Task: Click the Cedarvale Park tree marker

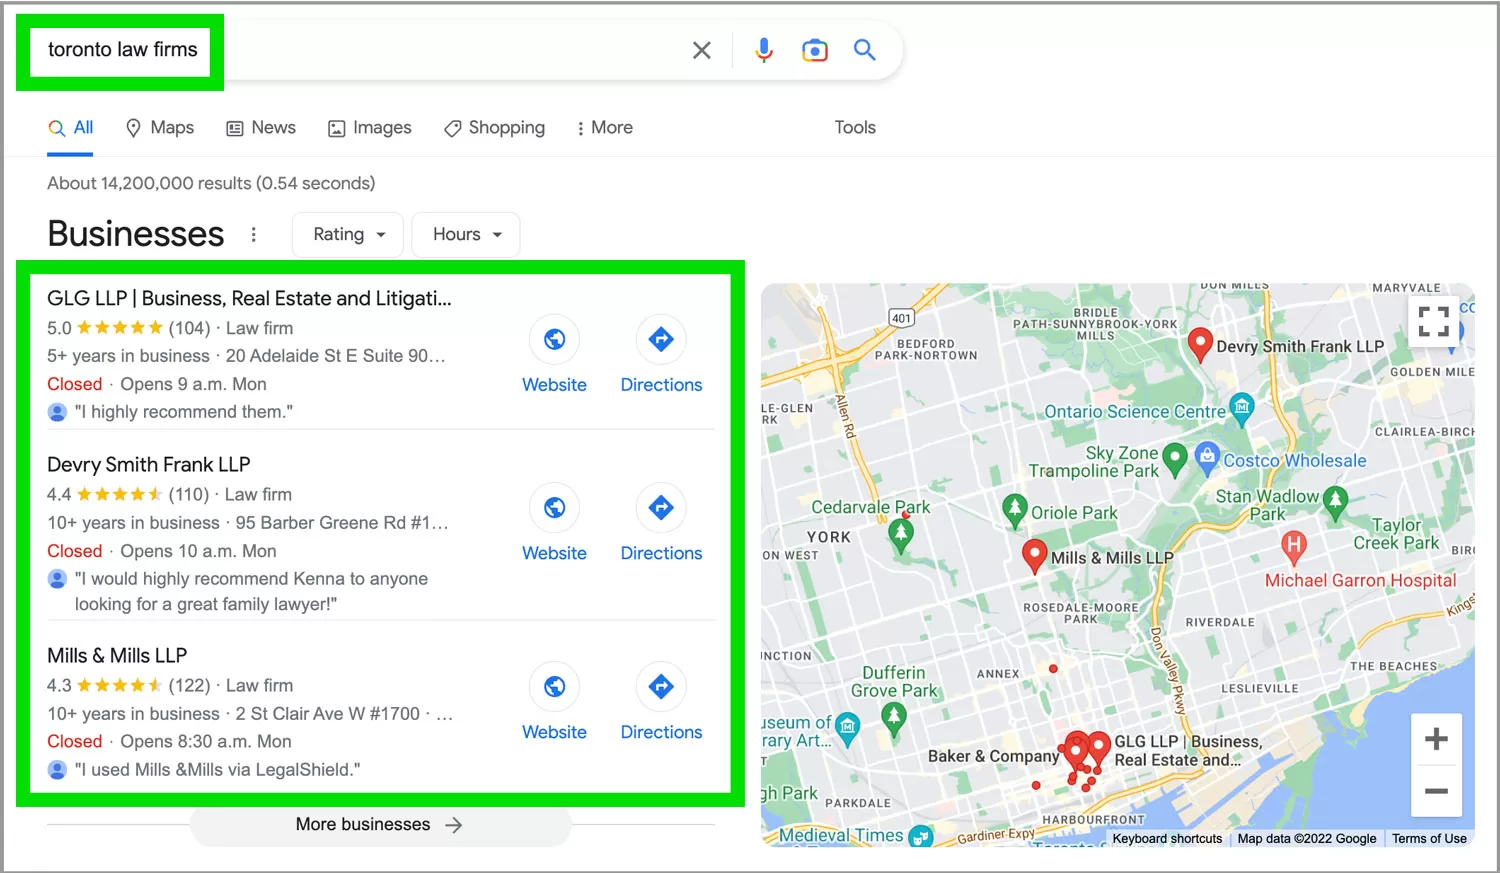Action: [901, 536]
